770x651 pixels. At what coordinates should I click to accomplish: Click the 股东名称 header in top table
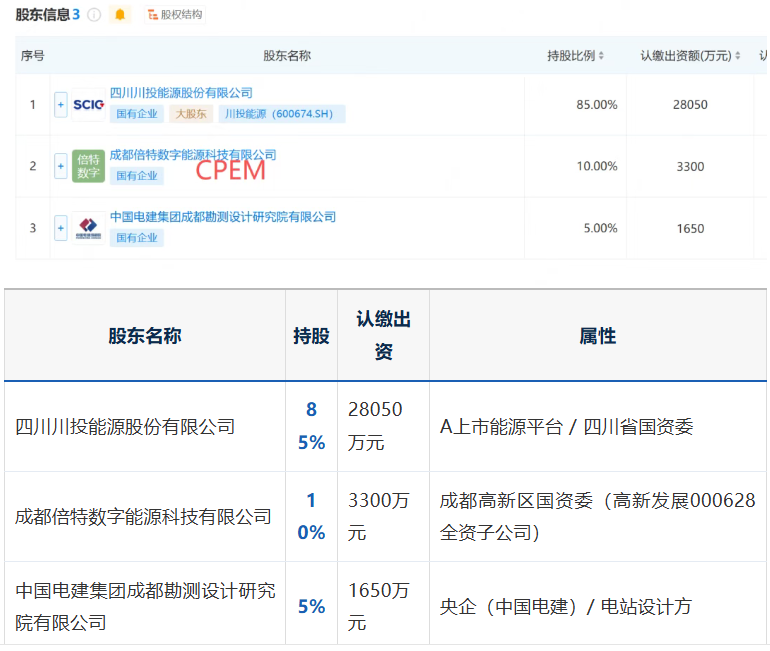(x=287, y=56)
